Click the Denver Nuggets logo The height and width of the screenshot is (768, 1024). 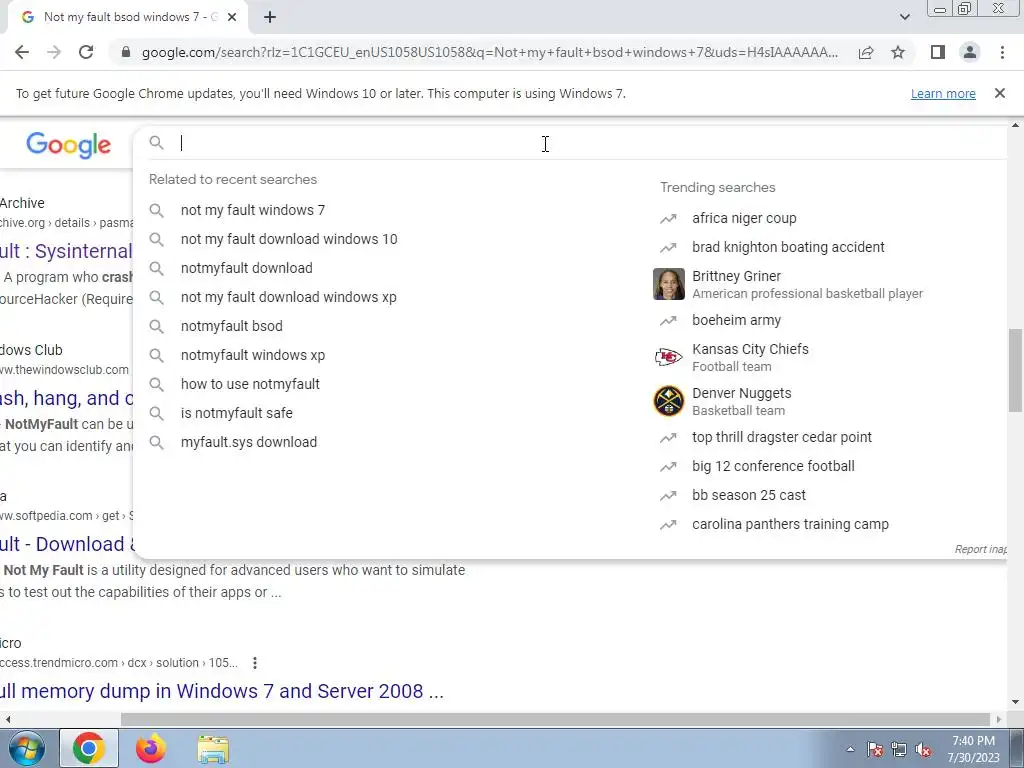click(669, 401)
